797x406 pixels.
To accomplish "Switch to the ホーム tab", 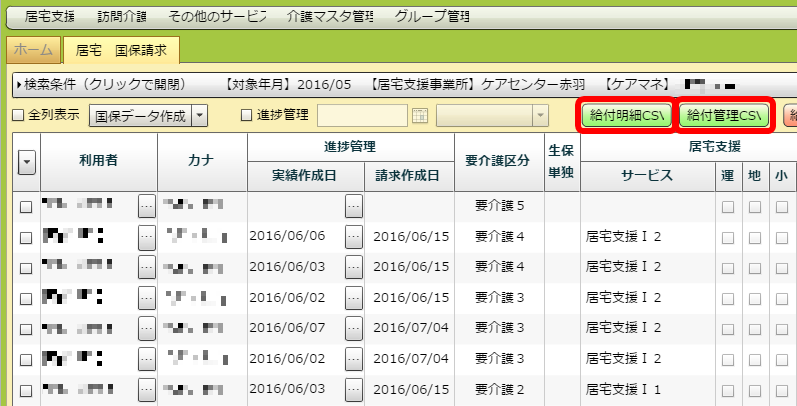I will pos(33,49).
